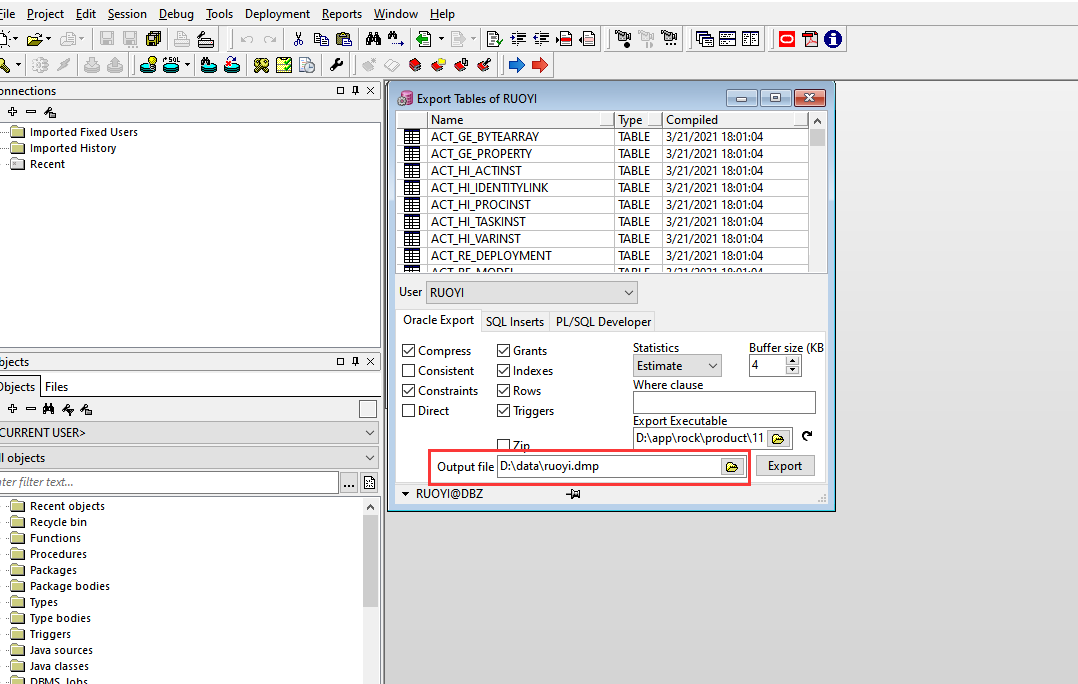Start macro recording with the camera icon
The height and width of the screenshot is (684, 1078).
(623, 38)
